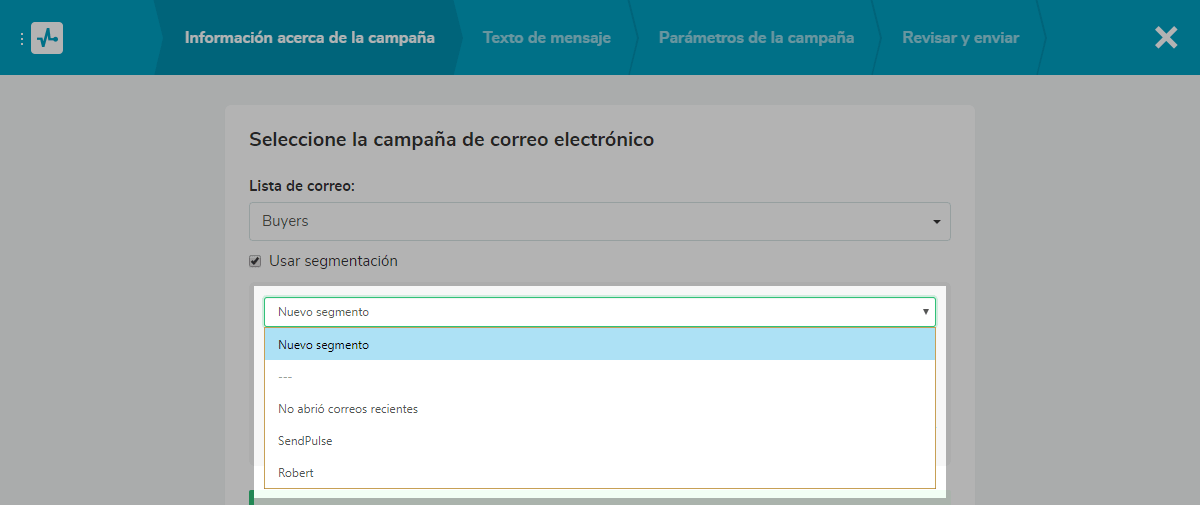The width and height of the screenshot is (1200, 505).
Task: Open the three-dot menu beside the logo
Action: point(21,38)
